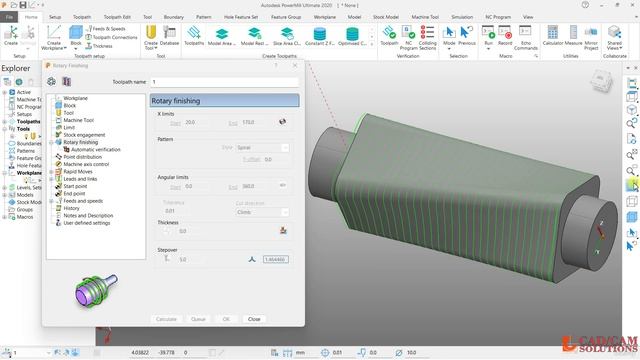
Task: Expand the Feeds and speeds tree node
Action: click(51, 201)
